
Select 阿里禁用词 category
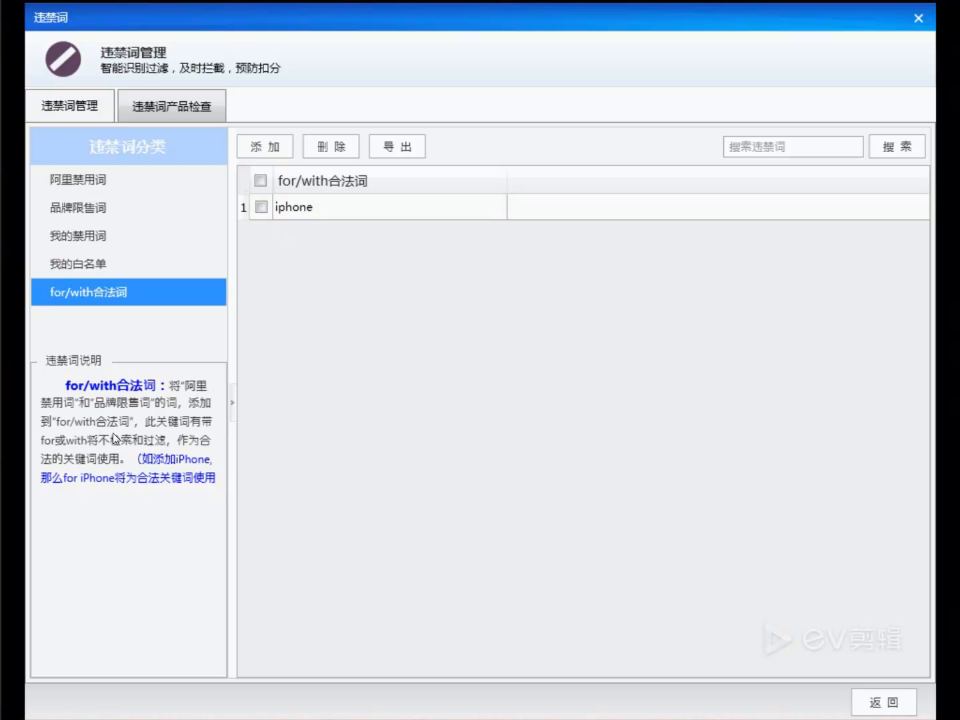(129, 179)
